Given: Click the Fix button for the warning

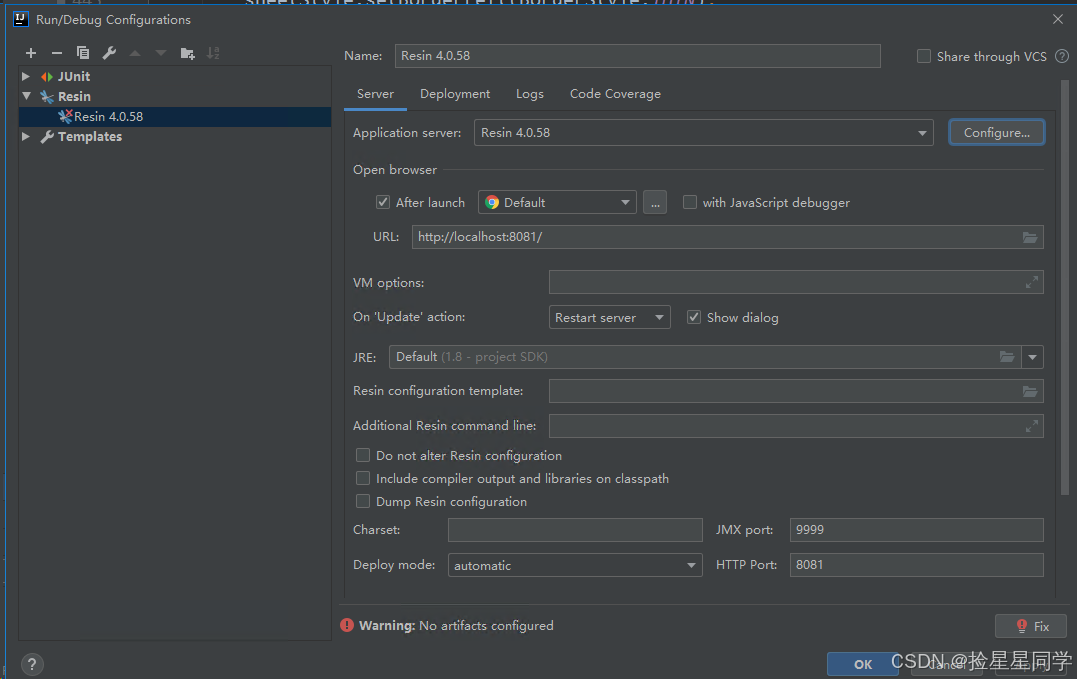Looking at the screenshot, I should click(x=1030, y=626).
